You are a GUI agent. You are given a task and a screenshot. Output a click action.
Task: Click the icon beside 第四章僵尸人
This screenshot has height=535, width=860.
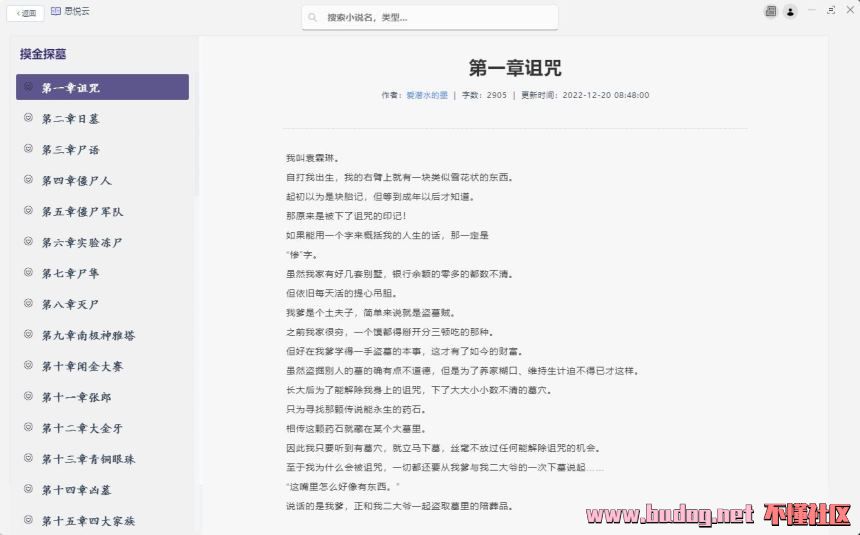point(29,179)
